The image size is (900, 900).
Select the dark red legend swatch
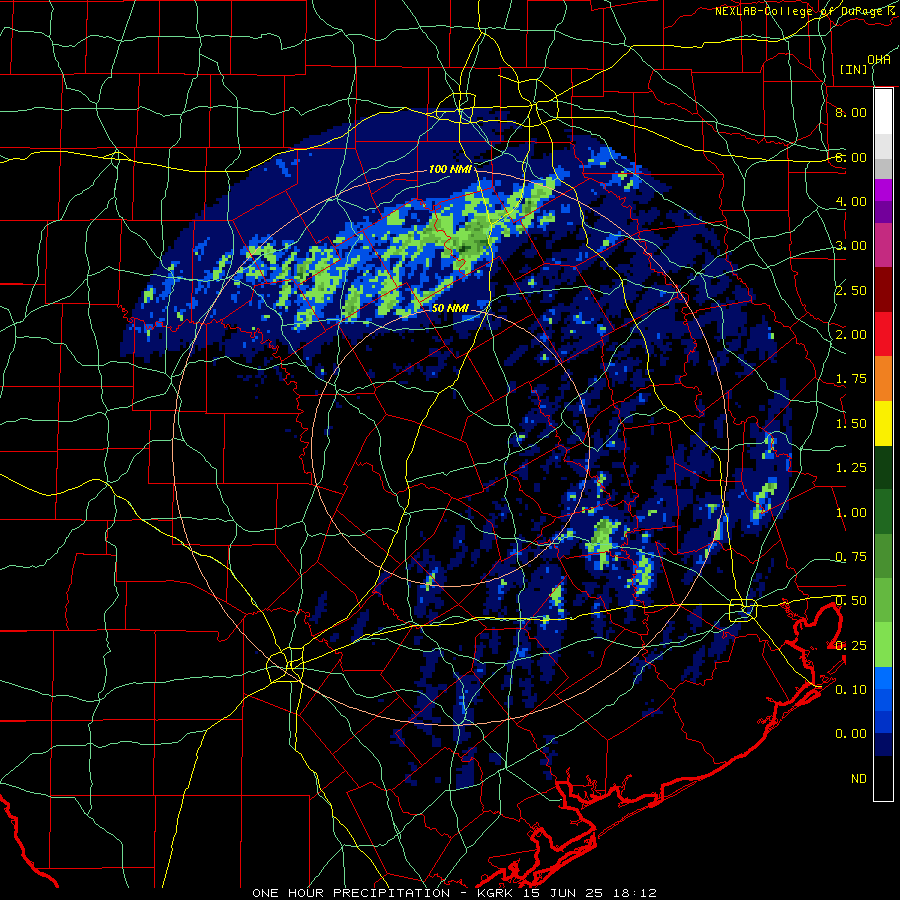click(x=883, y=290)
